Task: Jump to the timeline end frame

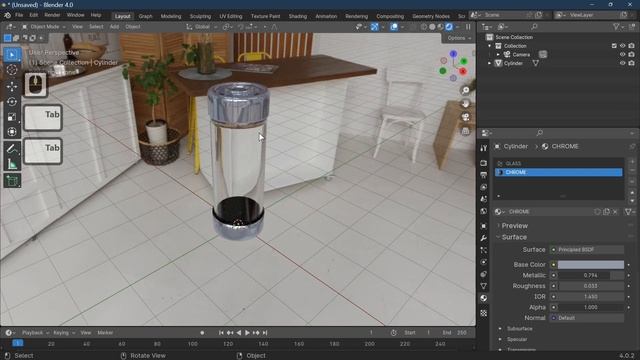Action: [265, 333]
